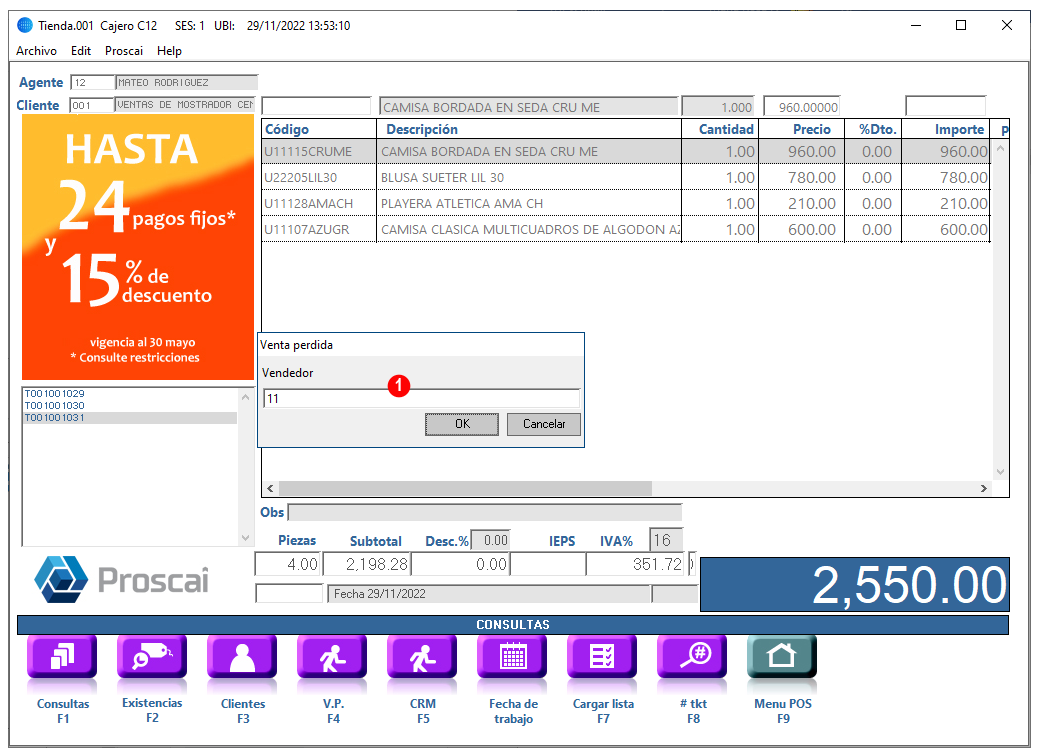Click the price field showing 960.00000

click(x=802, y=107)
